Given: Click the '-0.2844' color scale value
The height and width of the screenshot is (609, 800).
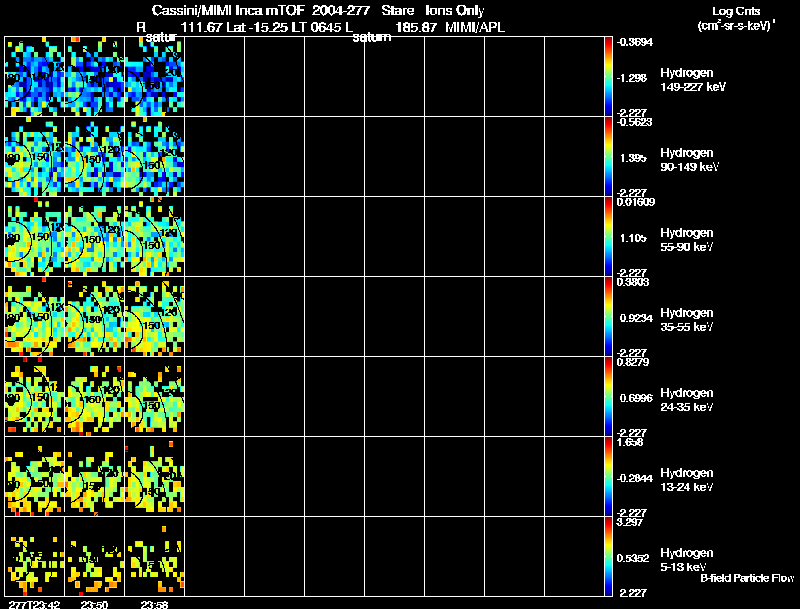Looking at the screenshot, I should [x=635, y=478].
